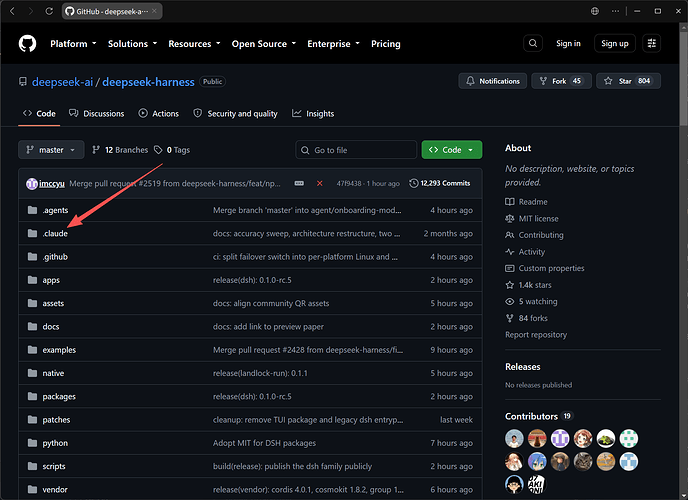Click Report repository link
This screenshot has width=688, height=500.
tap(536, 335)
